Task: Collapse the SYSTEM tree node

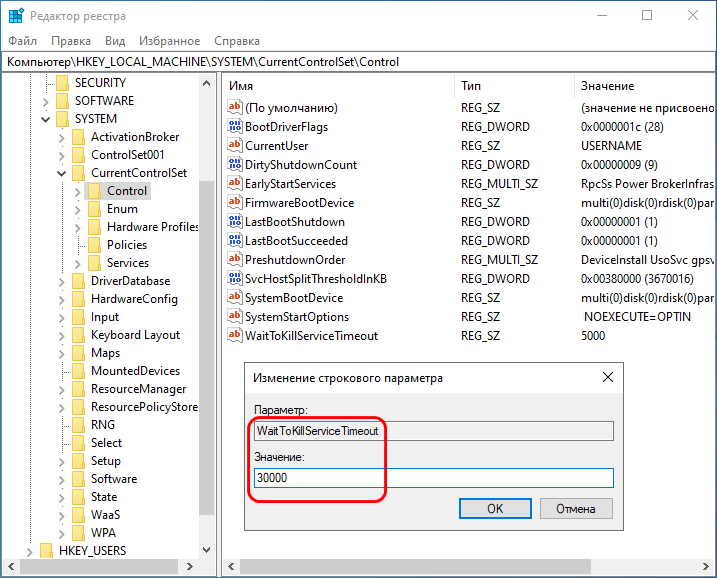Action: (x=45, y=119)
